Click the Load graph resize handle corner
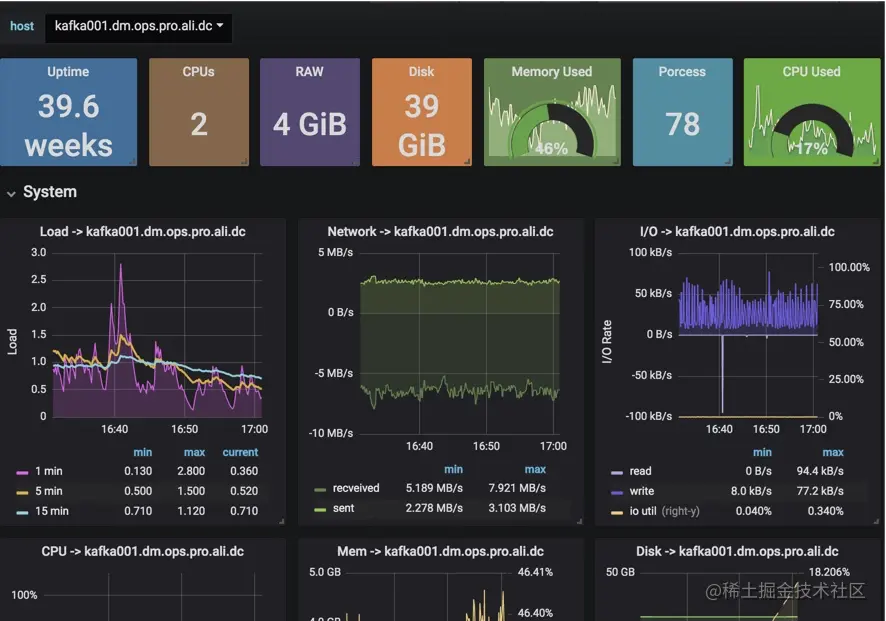This screenshot has height=621, width=886. tap(281, 522)
